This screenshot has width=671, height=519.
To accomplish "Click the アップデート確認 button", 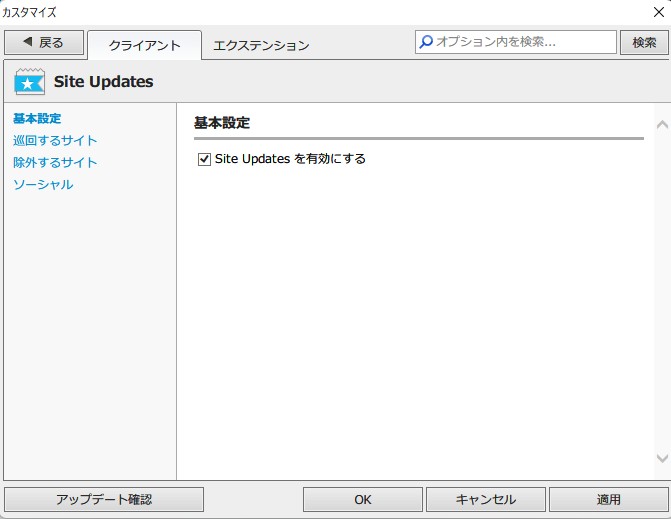I will coord(104,499).
